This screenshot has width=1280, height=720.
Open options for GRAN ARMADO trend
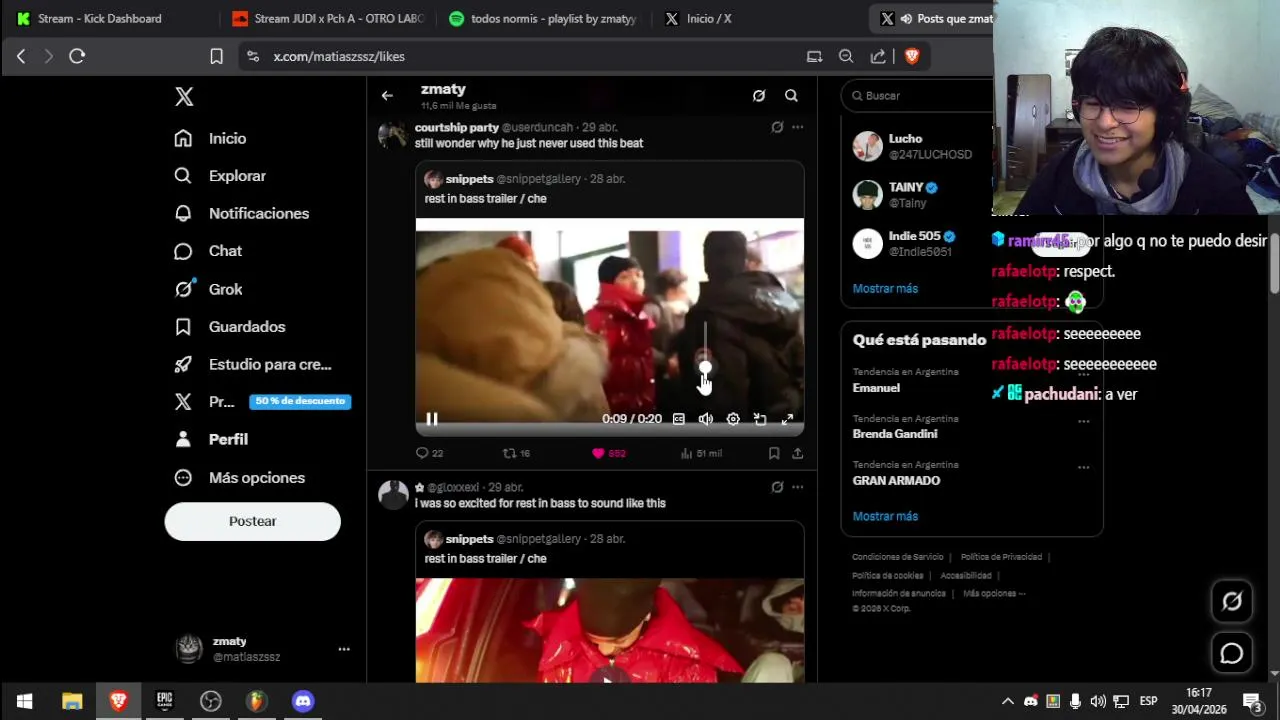pos(1083,467)
